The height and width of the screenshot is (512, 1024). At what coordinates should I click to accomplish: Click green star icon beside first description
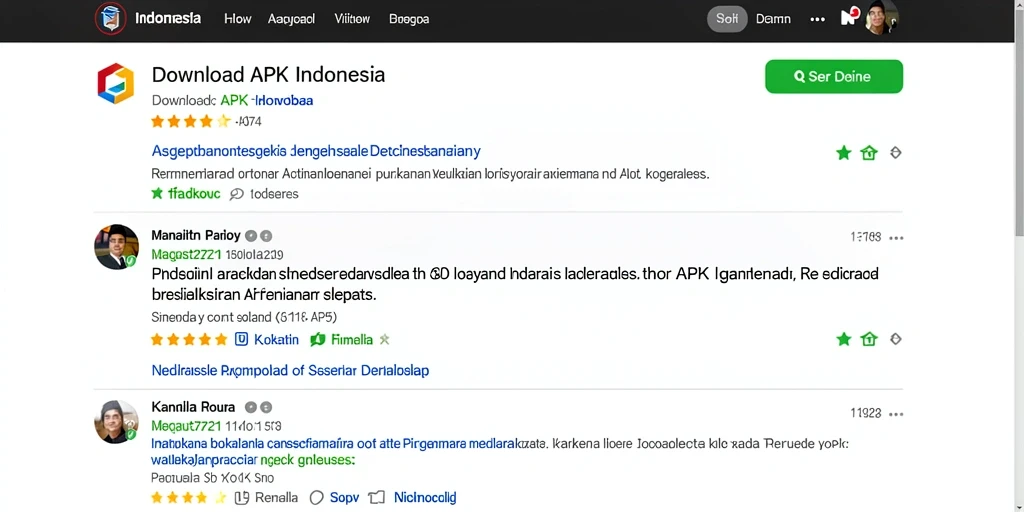[x=844, y=153]
